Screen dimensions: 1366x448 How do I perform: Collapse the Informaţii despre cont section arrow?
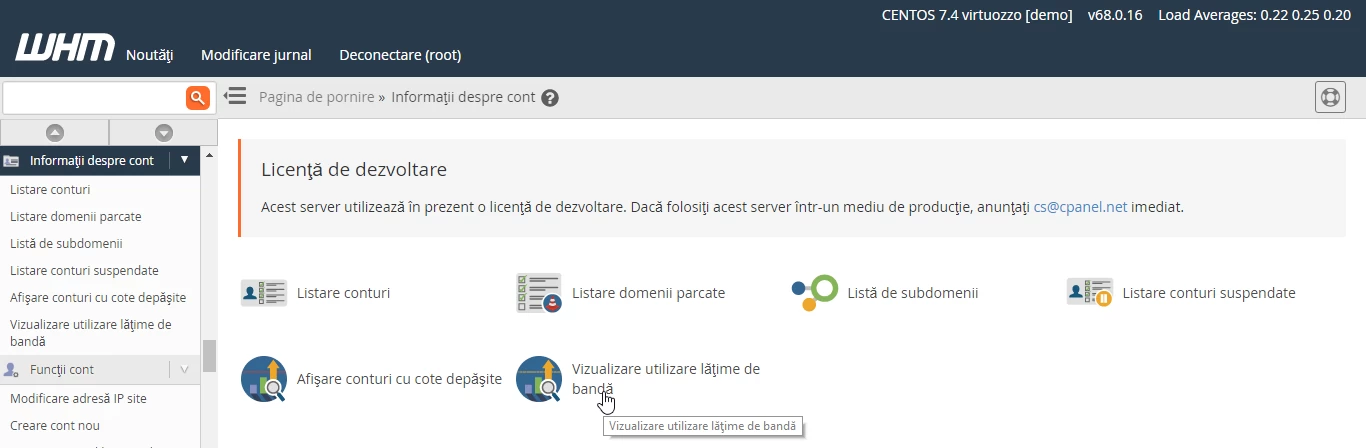coord(184,160)
